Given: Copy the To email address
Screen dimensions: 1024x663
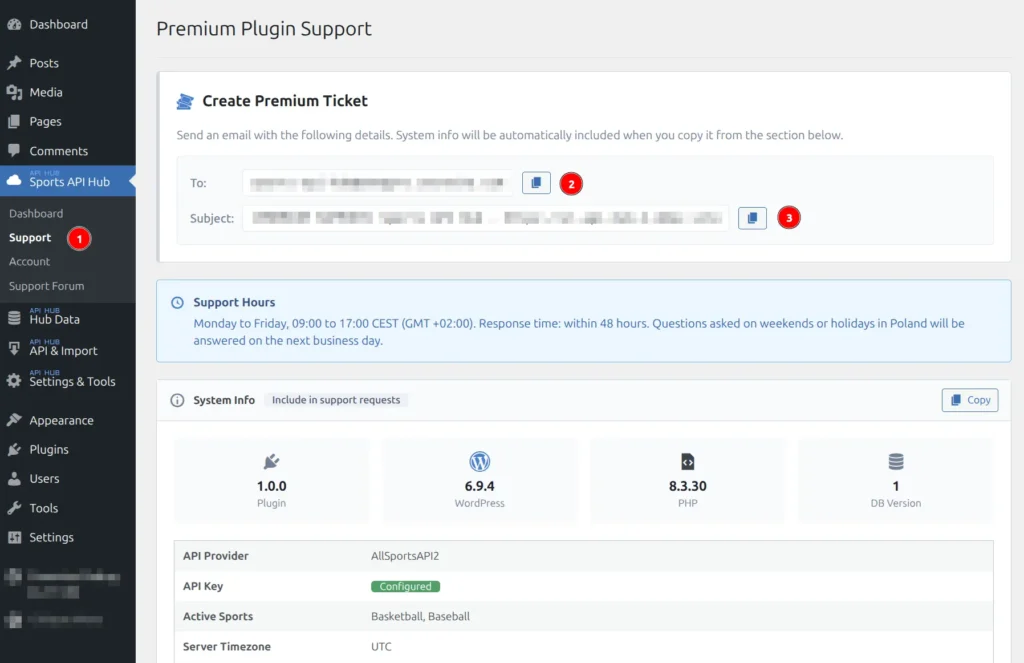Looking at the screenshot, I should pyautogui.click(x=536, y=183).
